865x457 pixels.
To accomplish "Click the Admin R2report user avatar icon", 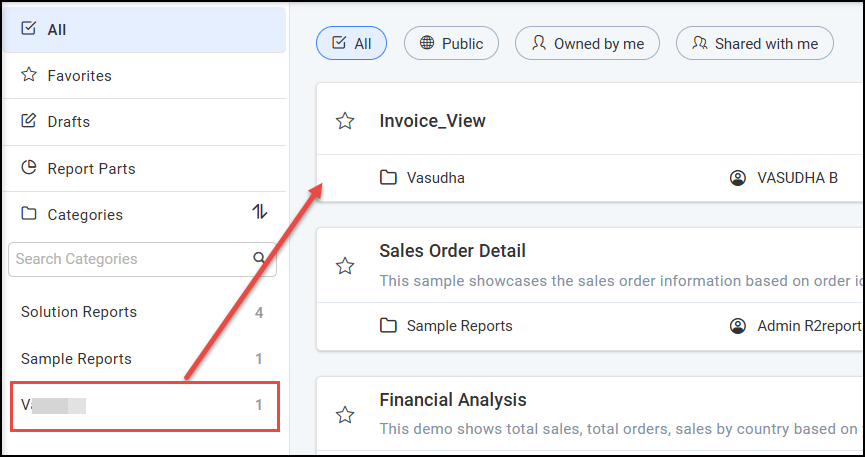I will (738, 325).
